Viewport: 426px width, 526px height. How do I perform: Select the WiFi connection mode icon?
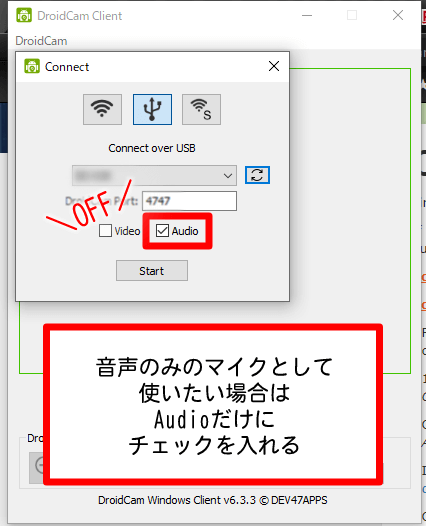coord(102,109)
